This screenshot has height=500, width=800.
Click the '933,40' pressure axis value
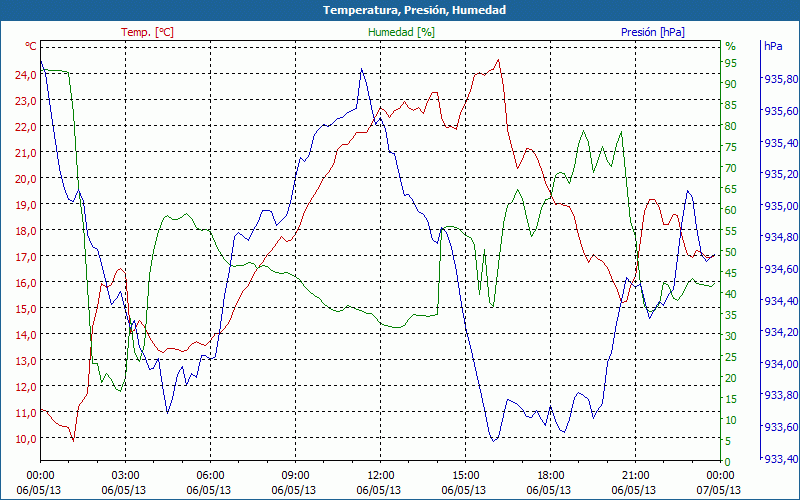click(781, 459)
